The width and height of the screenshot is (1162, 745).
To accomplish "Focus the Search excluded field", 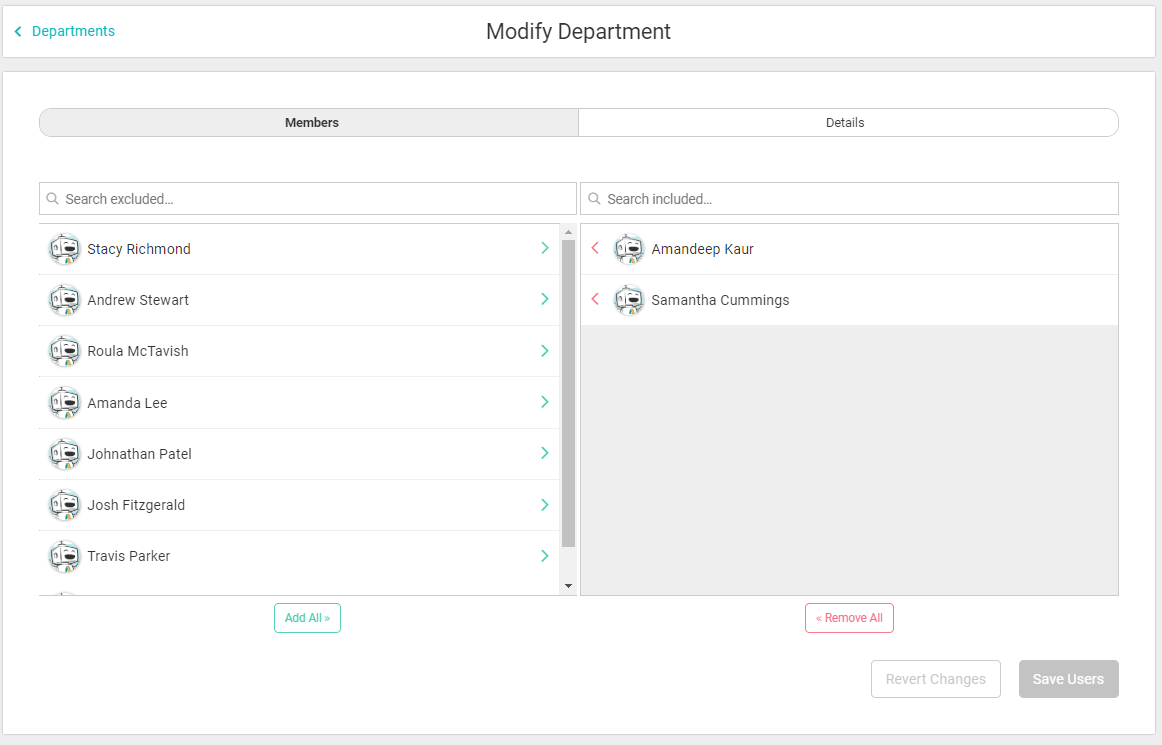I will coord(308,199).
